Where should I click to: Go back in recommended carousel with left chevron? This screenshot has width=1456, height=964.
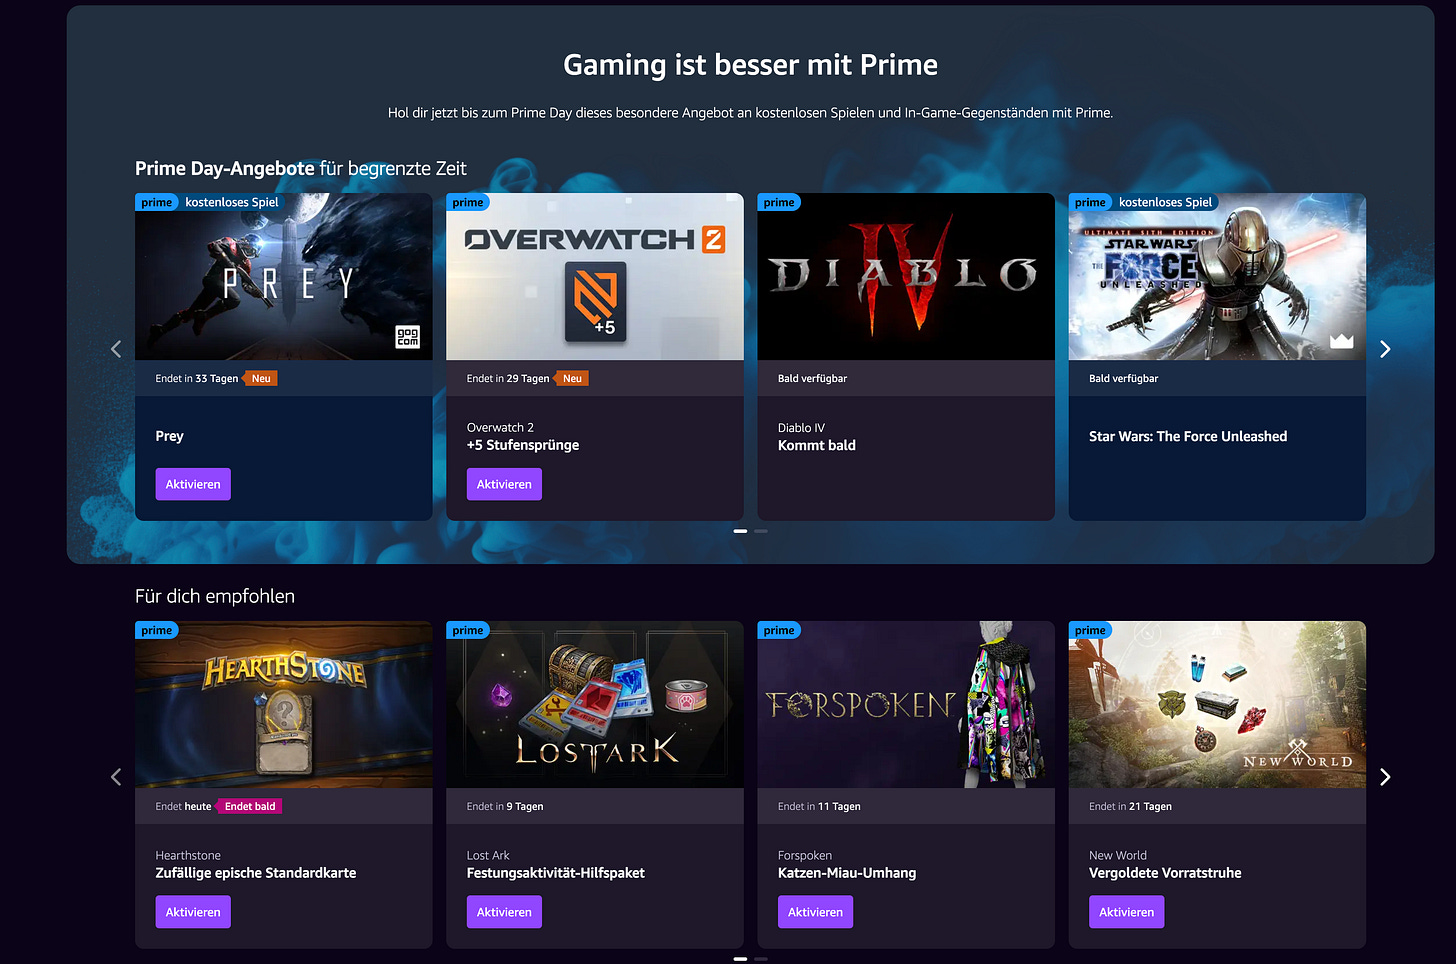click(x=116, y=777)
